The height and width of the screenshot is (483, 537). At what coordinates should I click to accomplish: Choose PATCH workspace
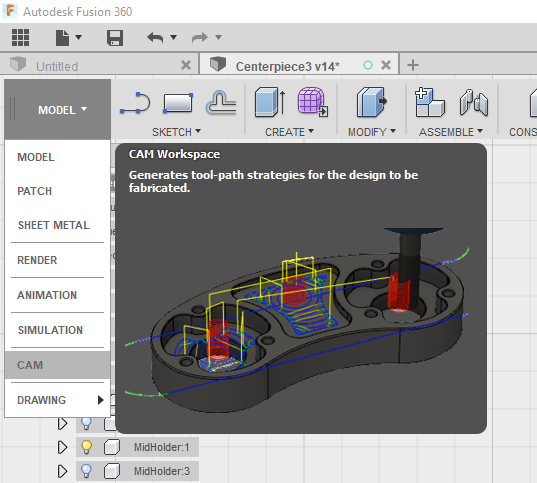[x=58, y=191]
